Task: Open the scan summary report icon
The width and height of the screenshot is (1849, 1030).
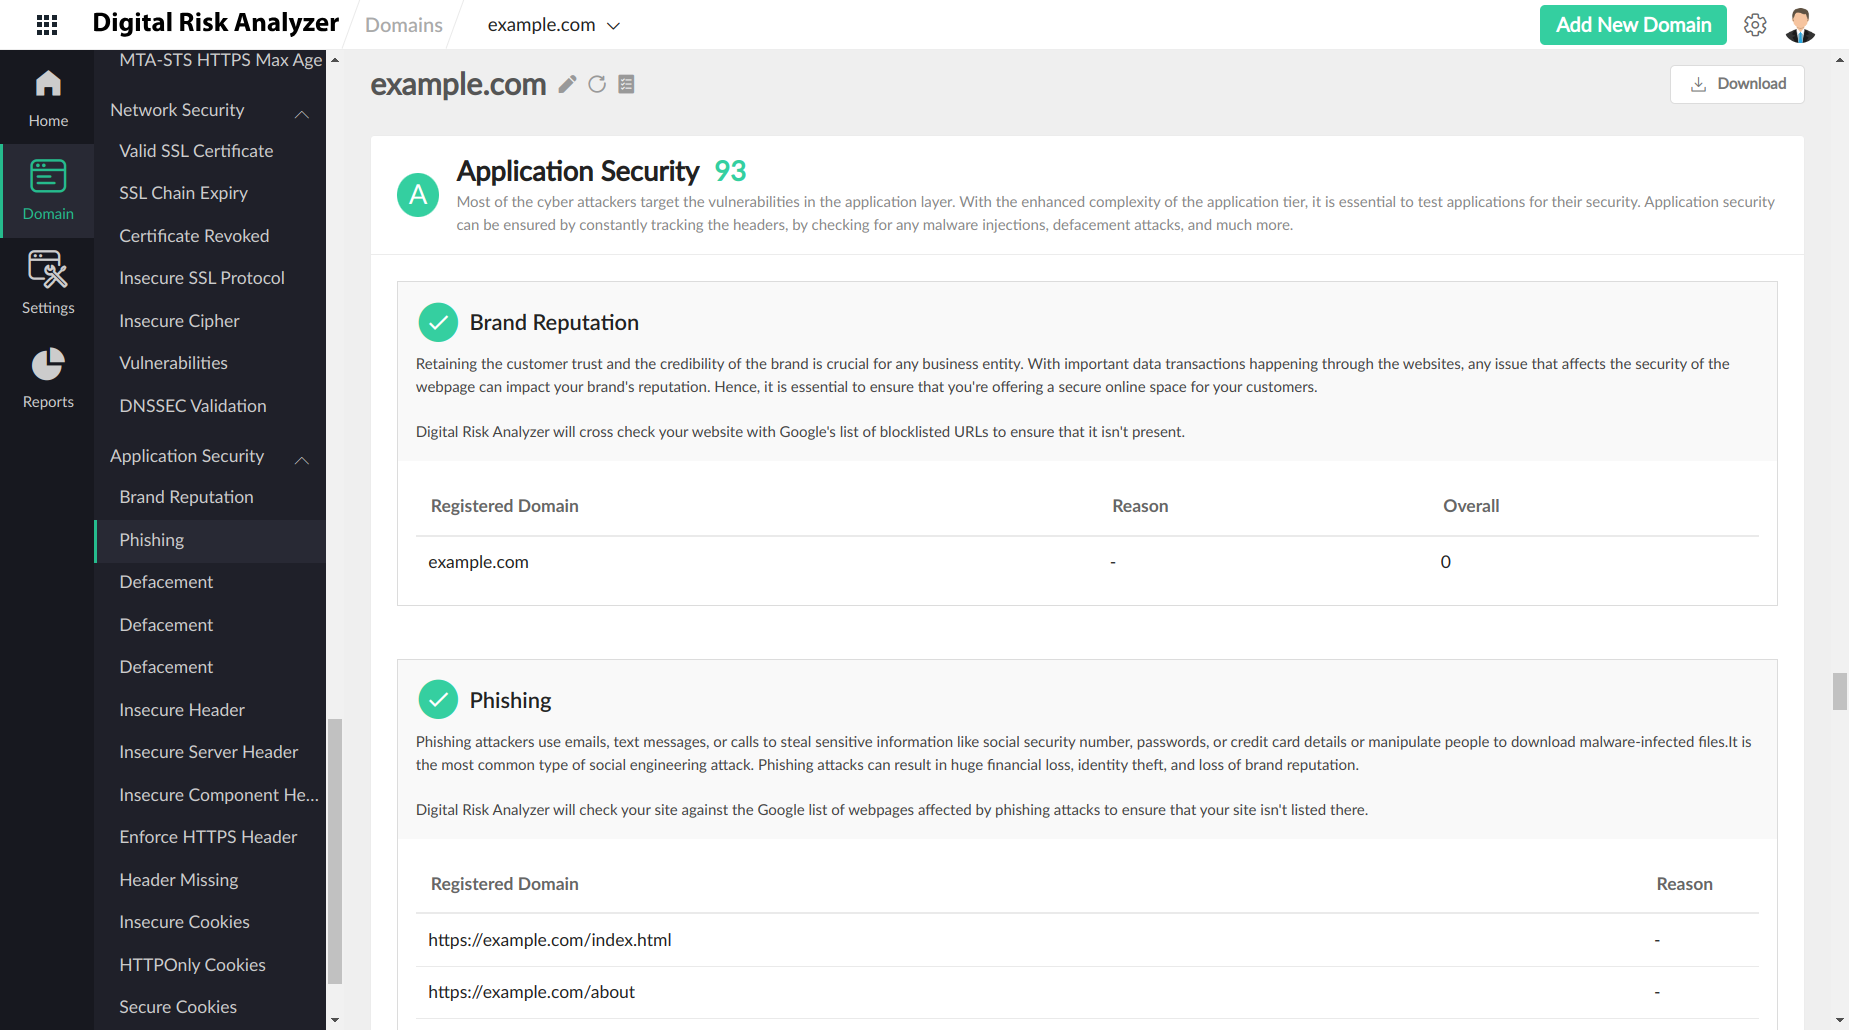Action: point(626,84)
